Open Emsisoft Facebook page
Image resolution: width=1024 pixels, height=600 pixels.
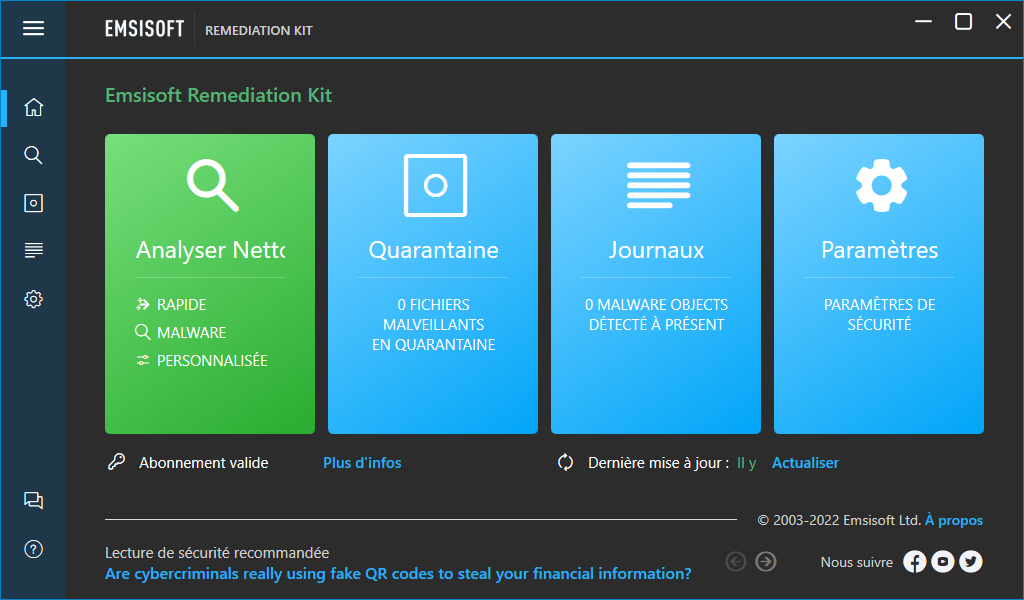point(914,561)
